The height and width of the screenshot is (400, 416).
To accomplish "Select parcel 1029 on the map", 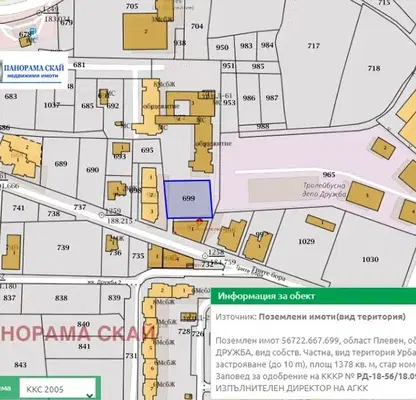I will (306, 241).
